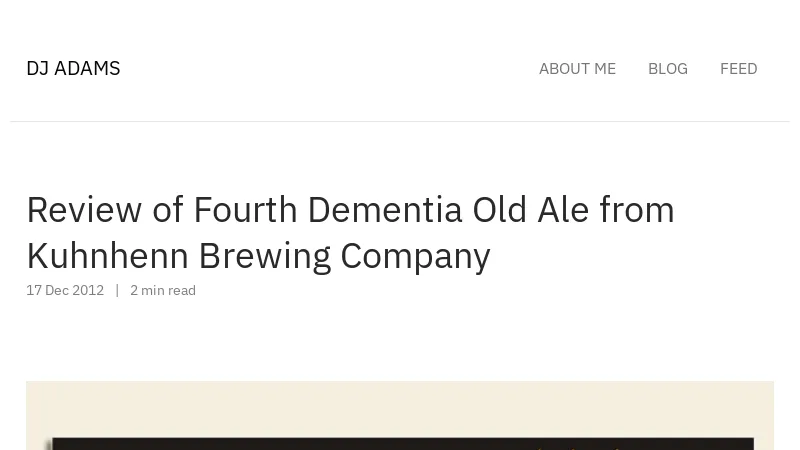Click "Fourth Dementia" in the heading
The height and width of the screenshot is (450, 800).
click(x=328, y=210)
